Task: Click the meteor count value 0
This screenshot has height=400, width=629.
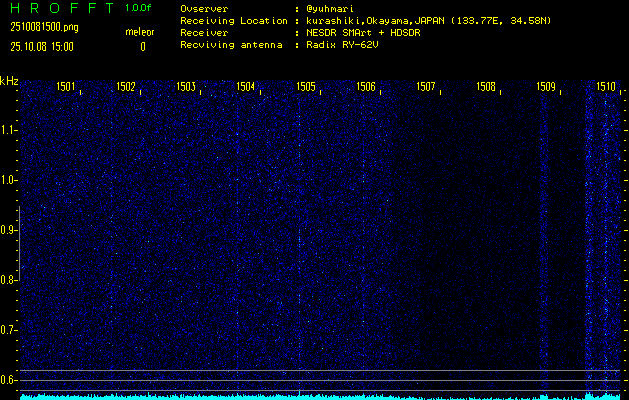Action: [143, 47]
